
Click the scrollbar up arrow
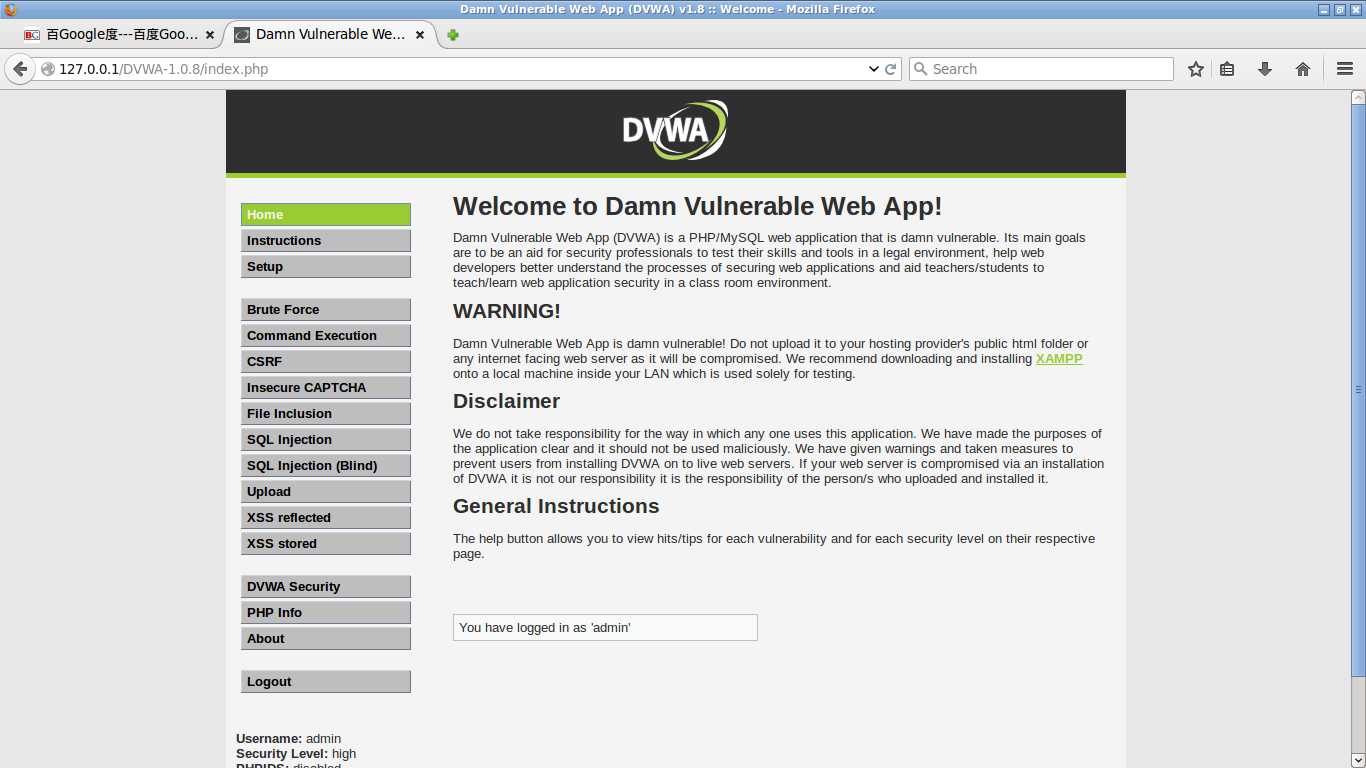1358,97
